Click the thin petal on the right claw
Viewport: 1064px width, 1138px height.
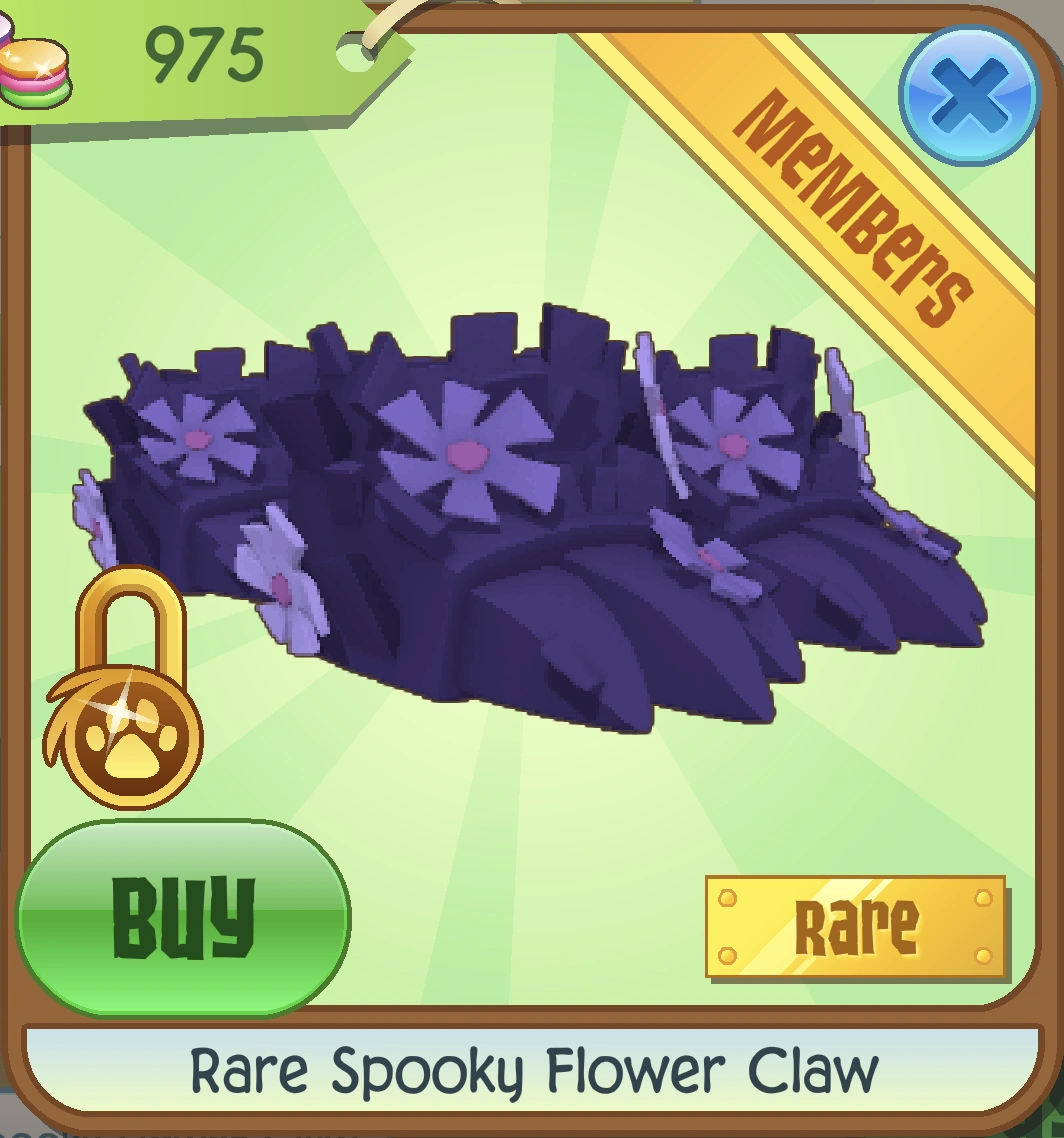click(659, 414)
